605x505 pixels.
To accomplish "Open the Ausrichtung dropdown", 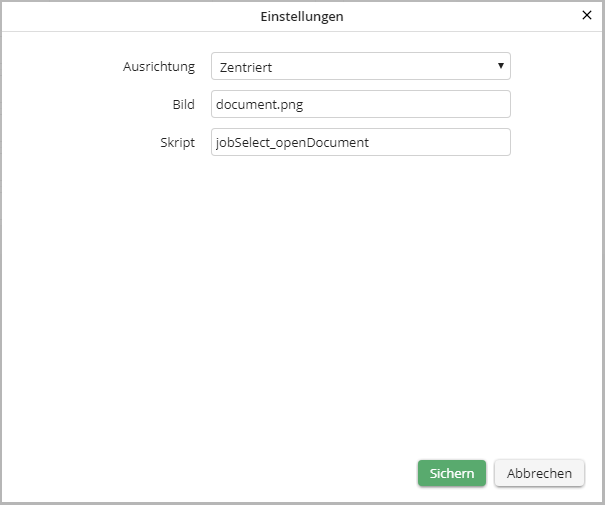I will coord(360,67).
